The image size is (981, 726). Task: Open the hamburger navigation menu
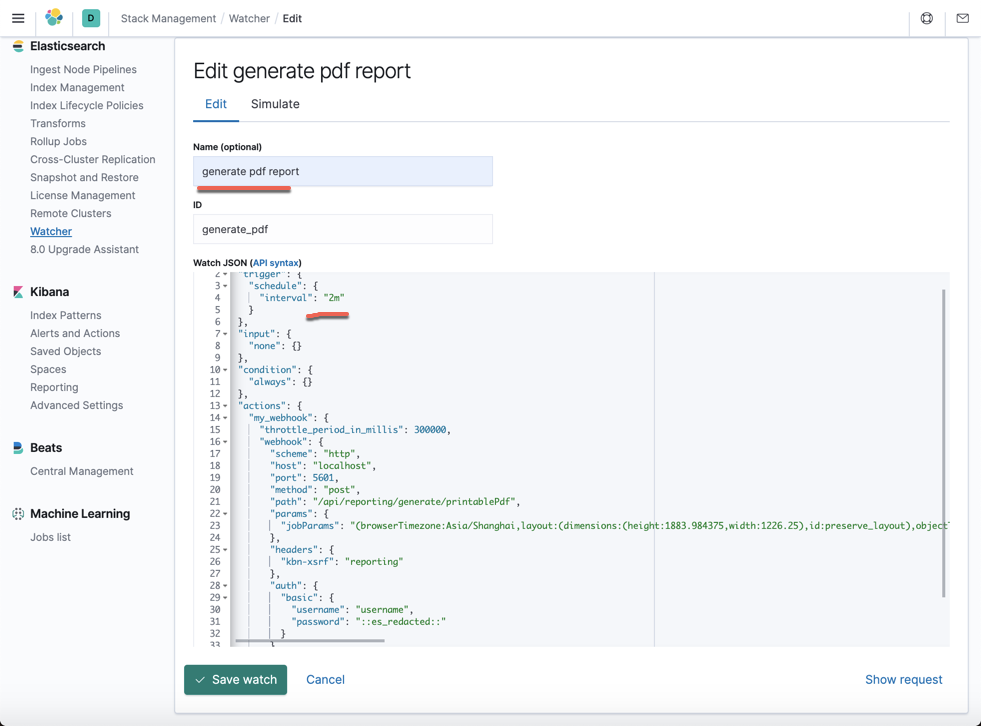coord(18,18)
